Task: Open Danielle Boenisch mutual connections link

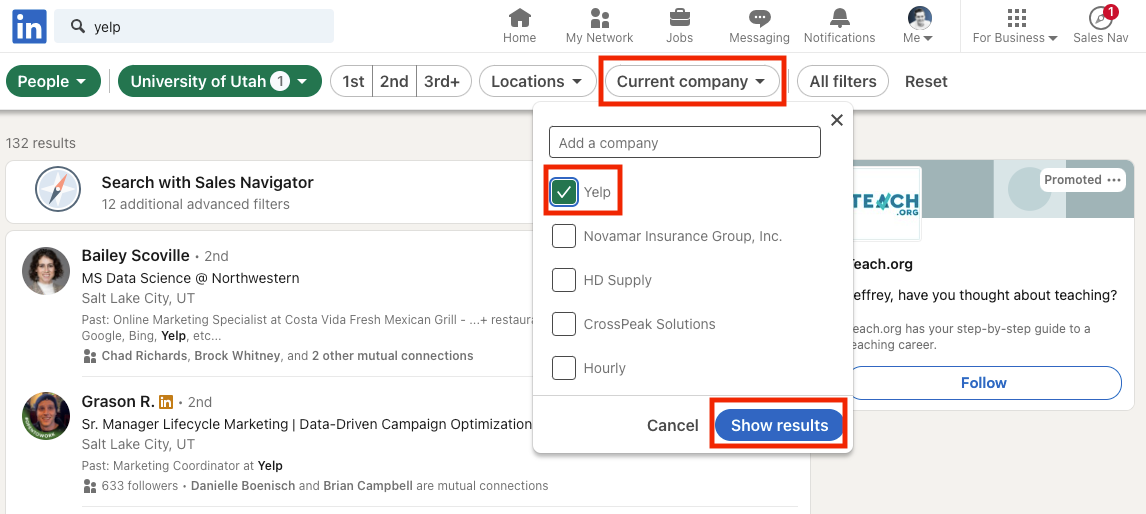Action: click(x=244, y=485)
